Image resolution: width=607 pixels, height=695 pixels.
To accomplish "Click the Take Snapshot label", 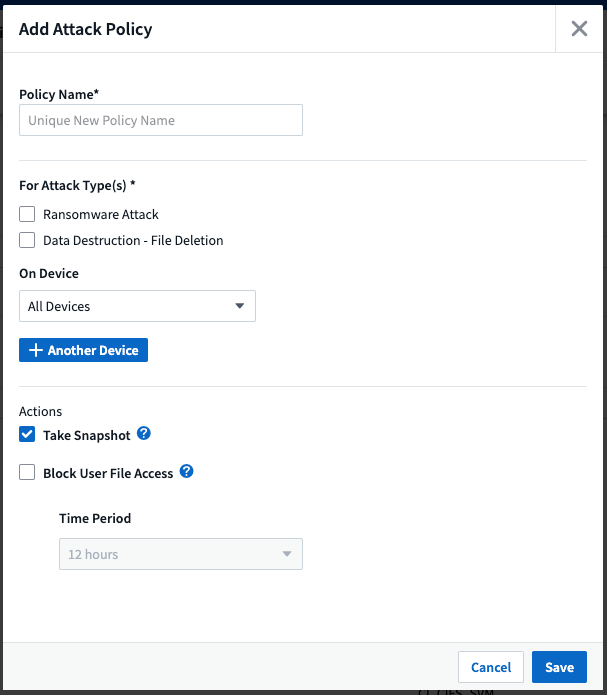I will click(x=87, y=435).
